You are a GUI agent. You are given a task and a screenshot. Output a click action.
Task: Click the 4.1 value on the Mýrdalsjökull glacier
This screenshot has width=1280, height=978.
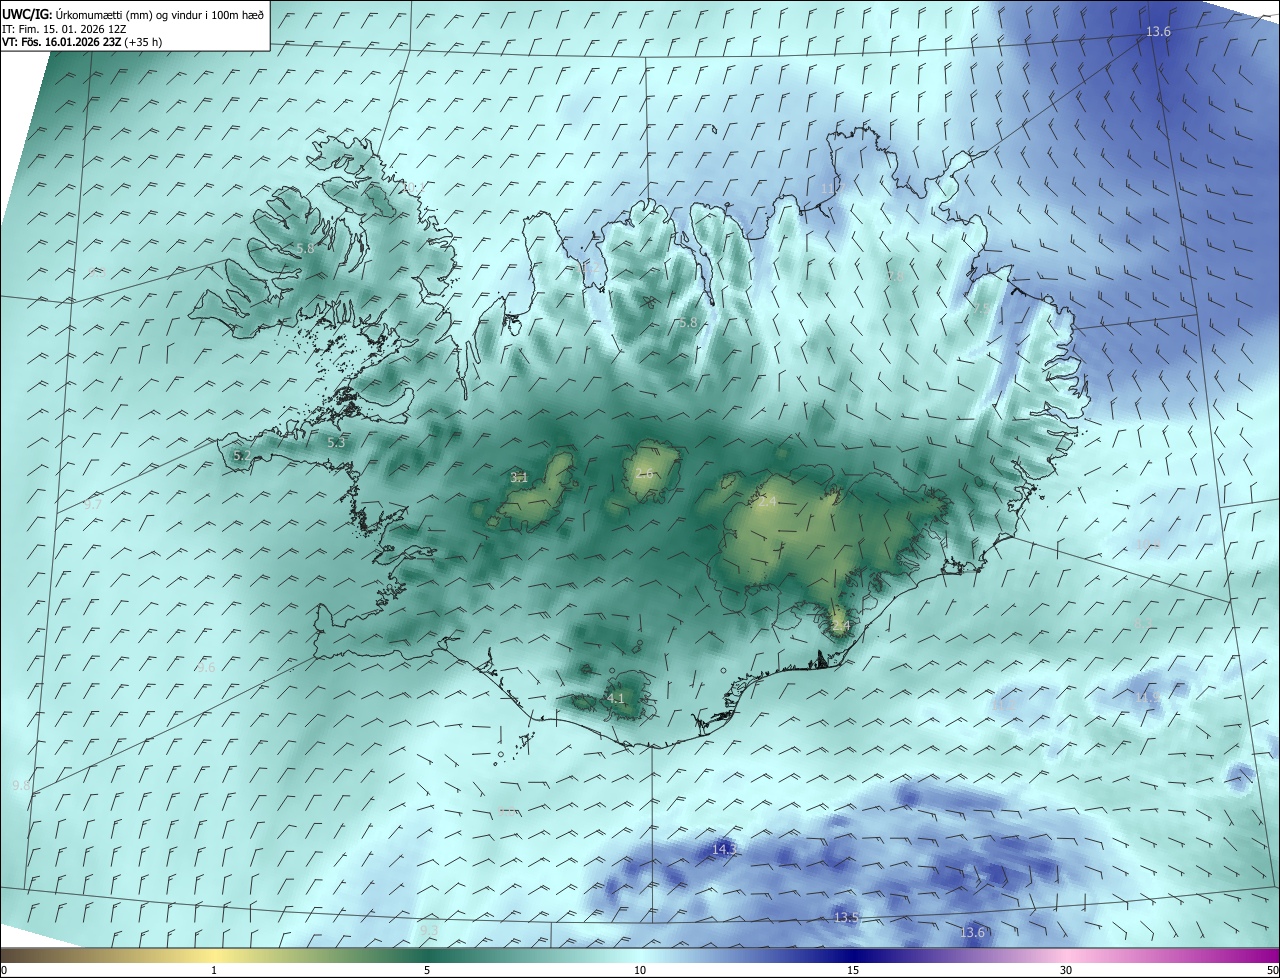tap(616, 698)
